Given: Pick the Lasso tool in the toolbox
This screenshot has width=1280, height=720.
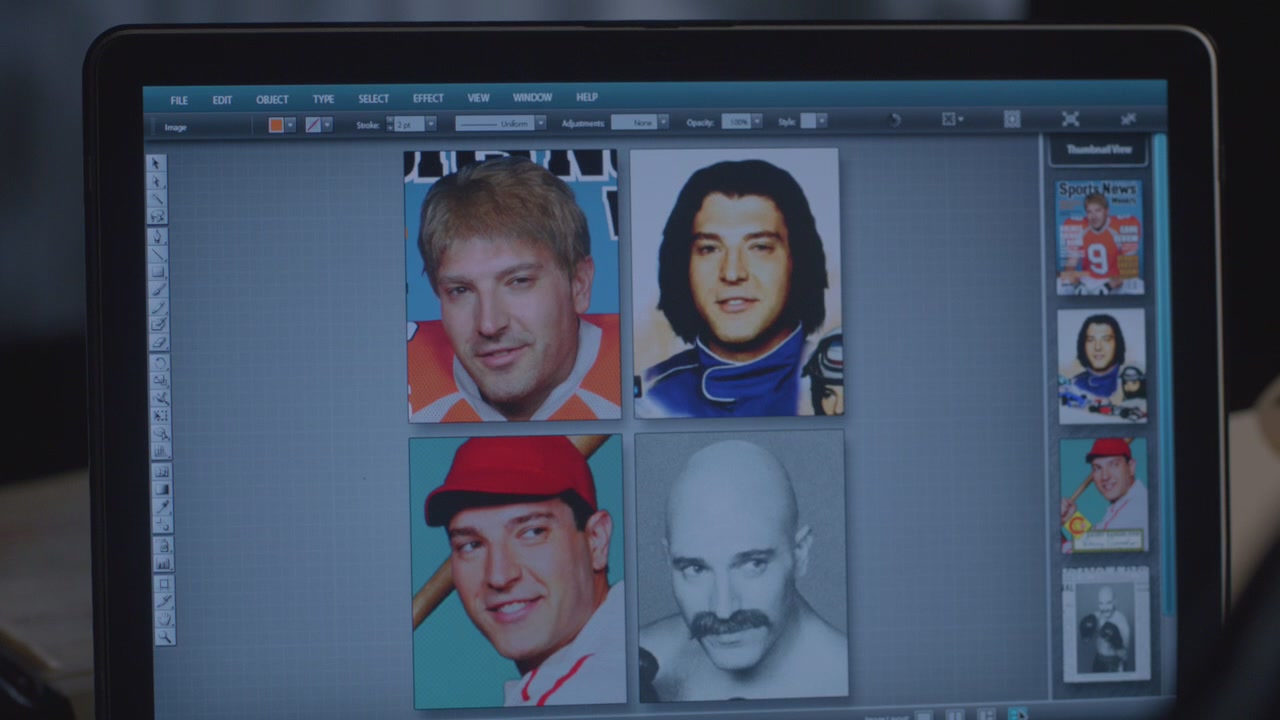Looking at the screenshot, I should 157,216.
